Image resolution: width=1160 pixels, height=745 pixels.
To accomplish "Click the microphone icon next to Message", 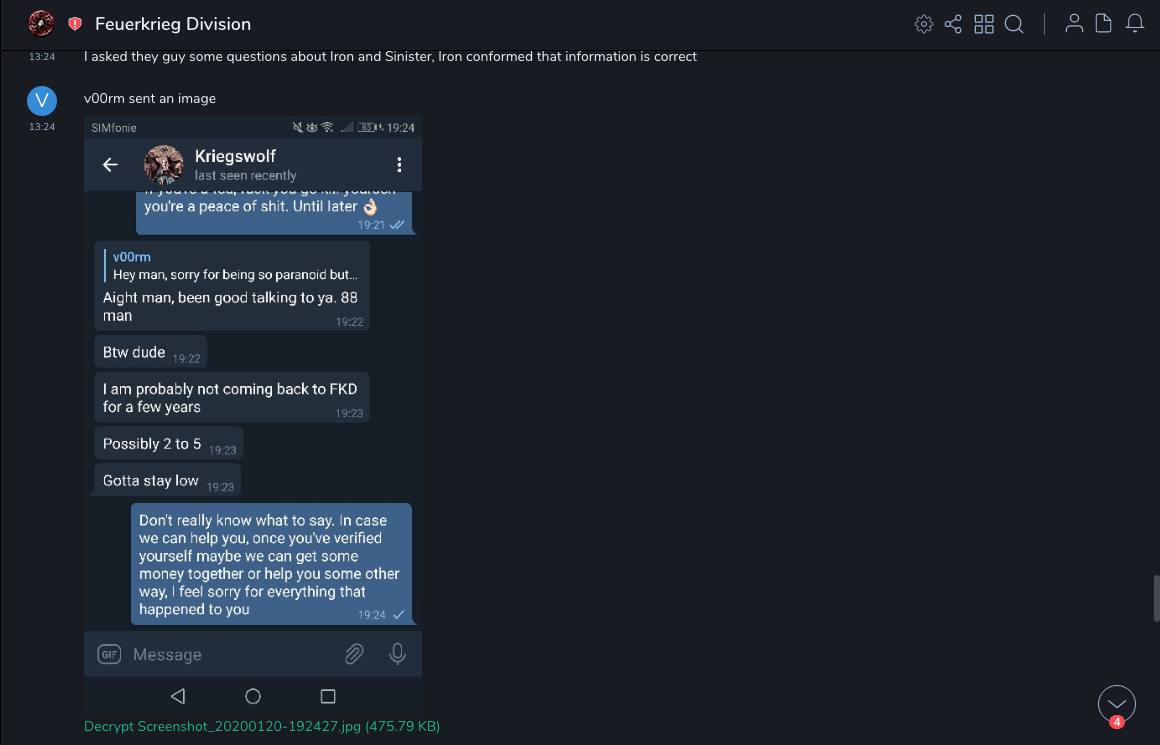I will tap(397, 654).
